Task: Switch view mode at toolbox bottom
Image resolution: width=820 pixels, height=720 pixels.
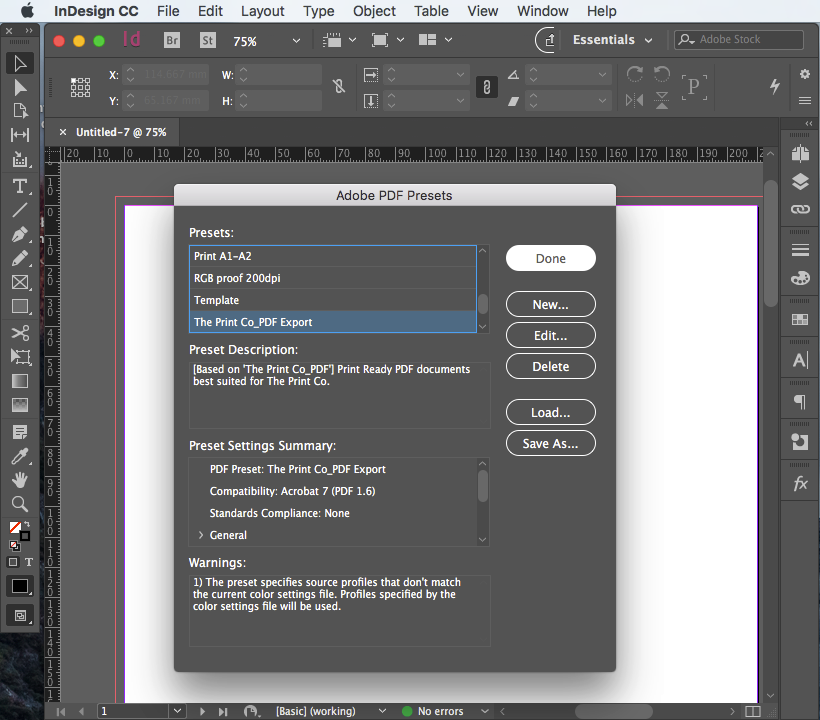Action: (20, 615)
